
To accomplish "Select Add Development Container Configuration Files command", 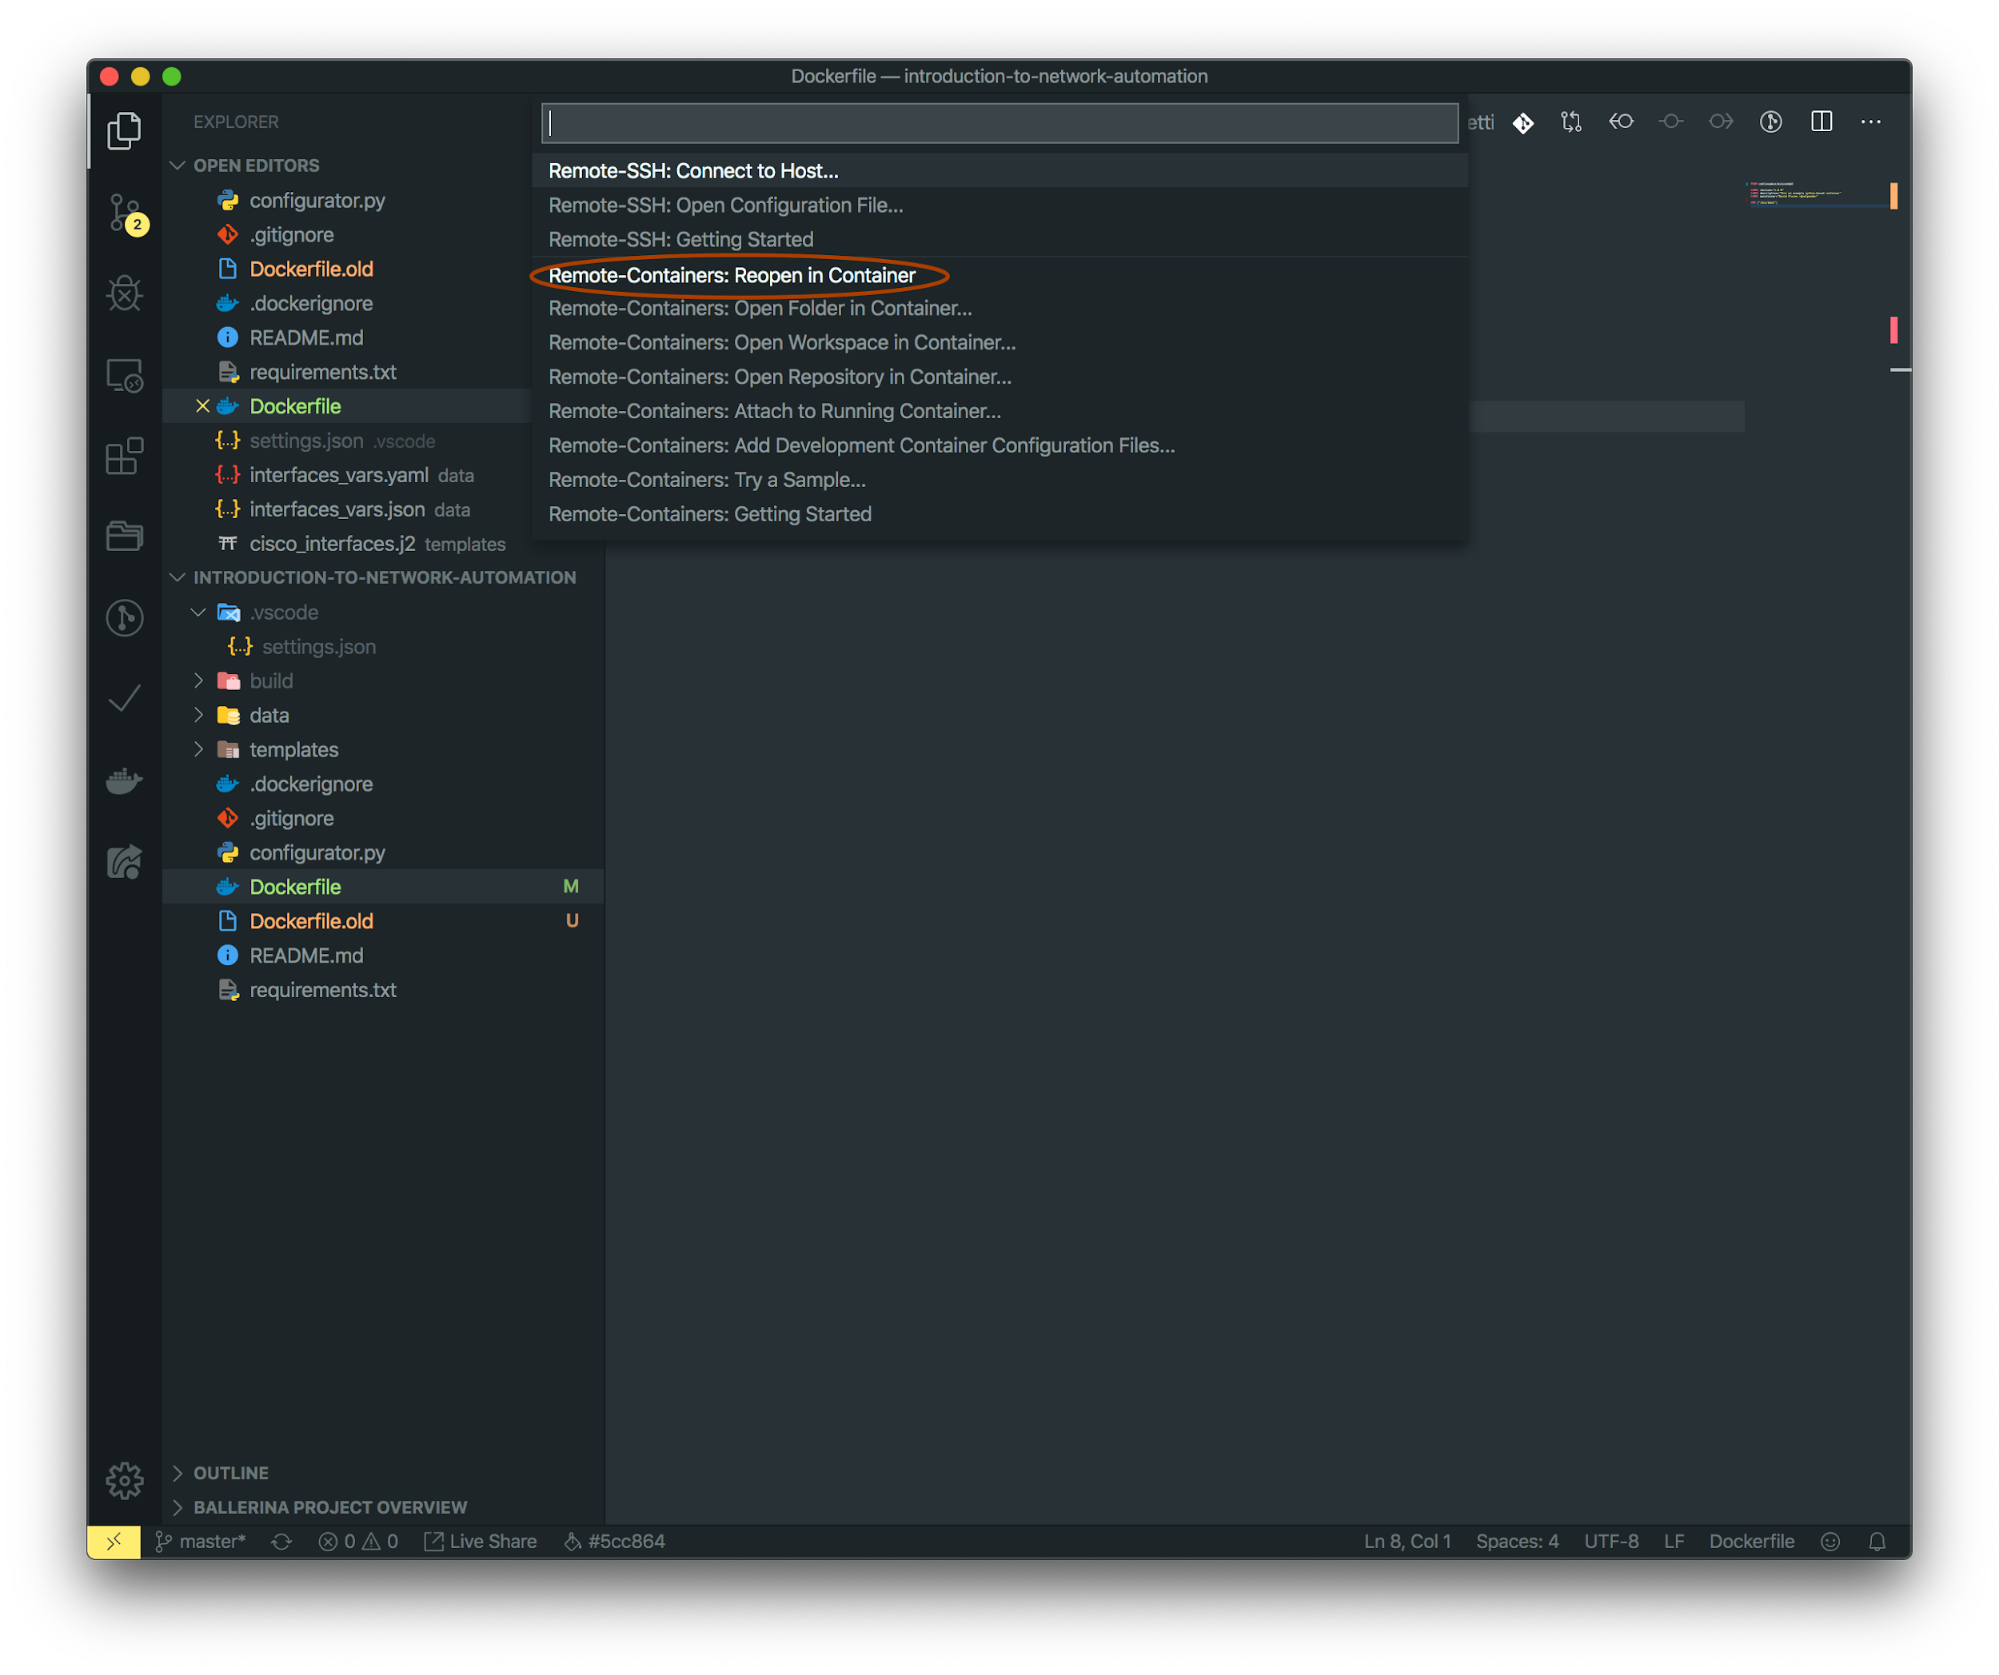I will click(x=1000, y=445).
